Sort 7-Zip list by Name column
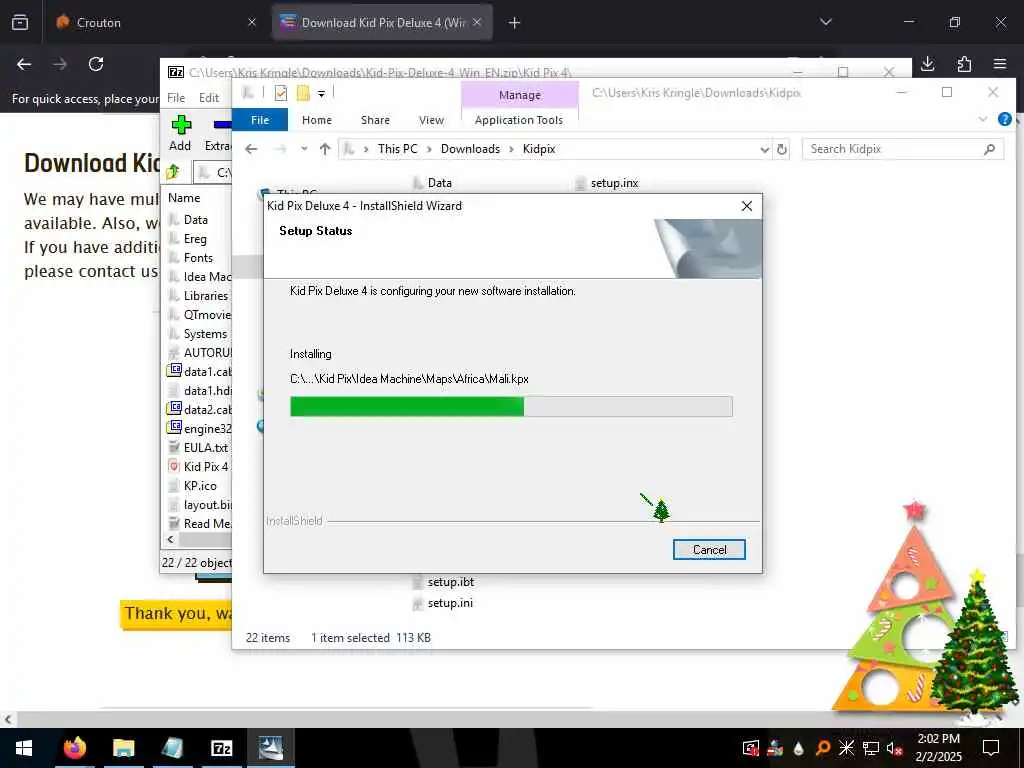Image resolution: width=1024 pixels, height=768 pixels. (x=184, y=198)
